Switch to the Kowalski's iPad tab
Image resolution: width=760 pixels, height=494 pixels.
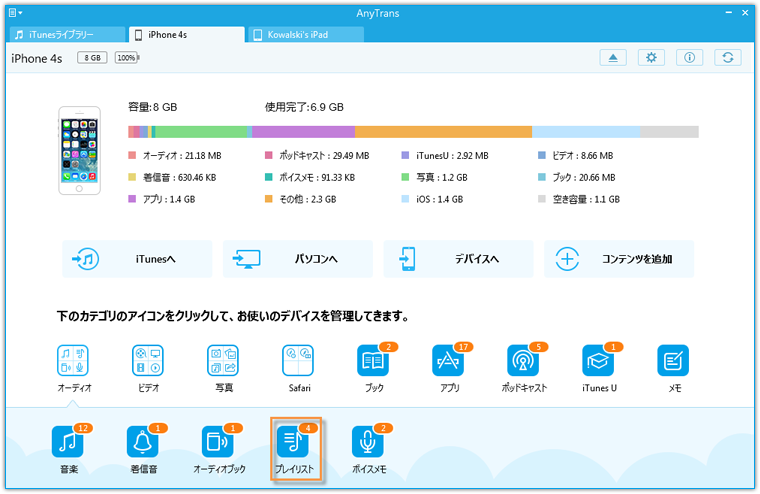(306, 35)
